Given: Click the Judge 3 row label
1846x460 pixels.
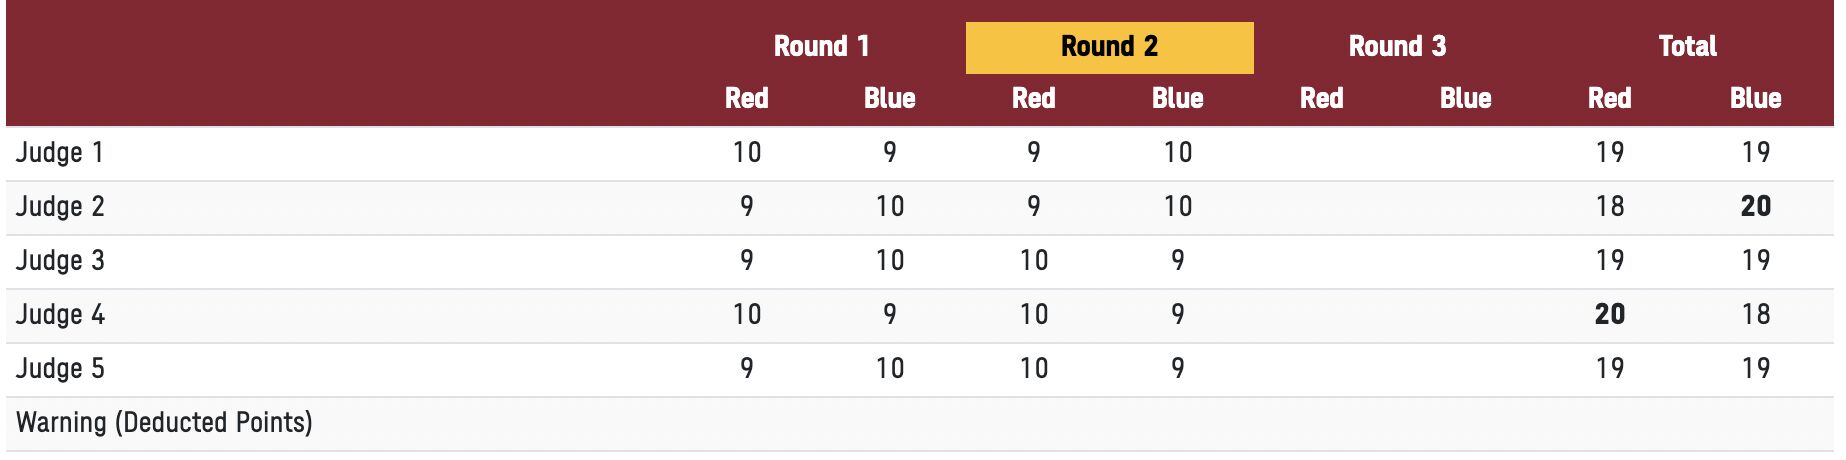Looking at the screenshot, I should click(60, 261).
